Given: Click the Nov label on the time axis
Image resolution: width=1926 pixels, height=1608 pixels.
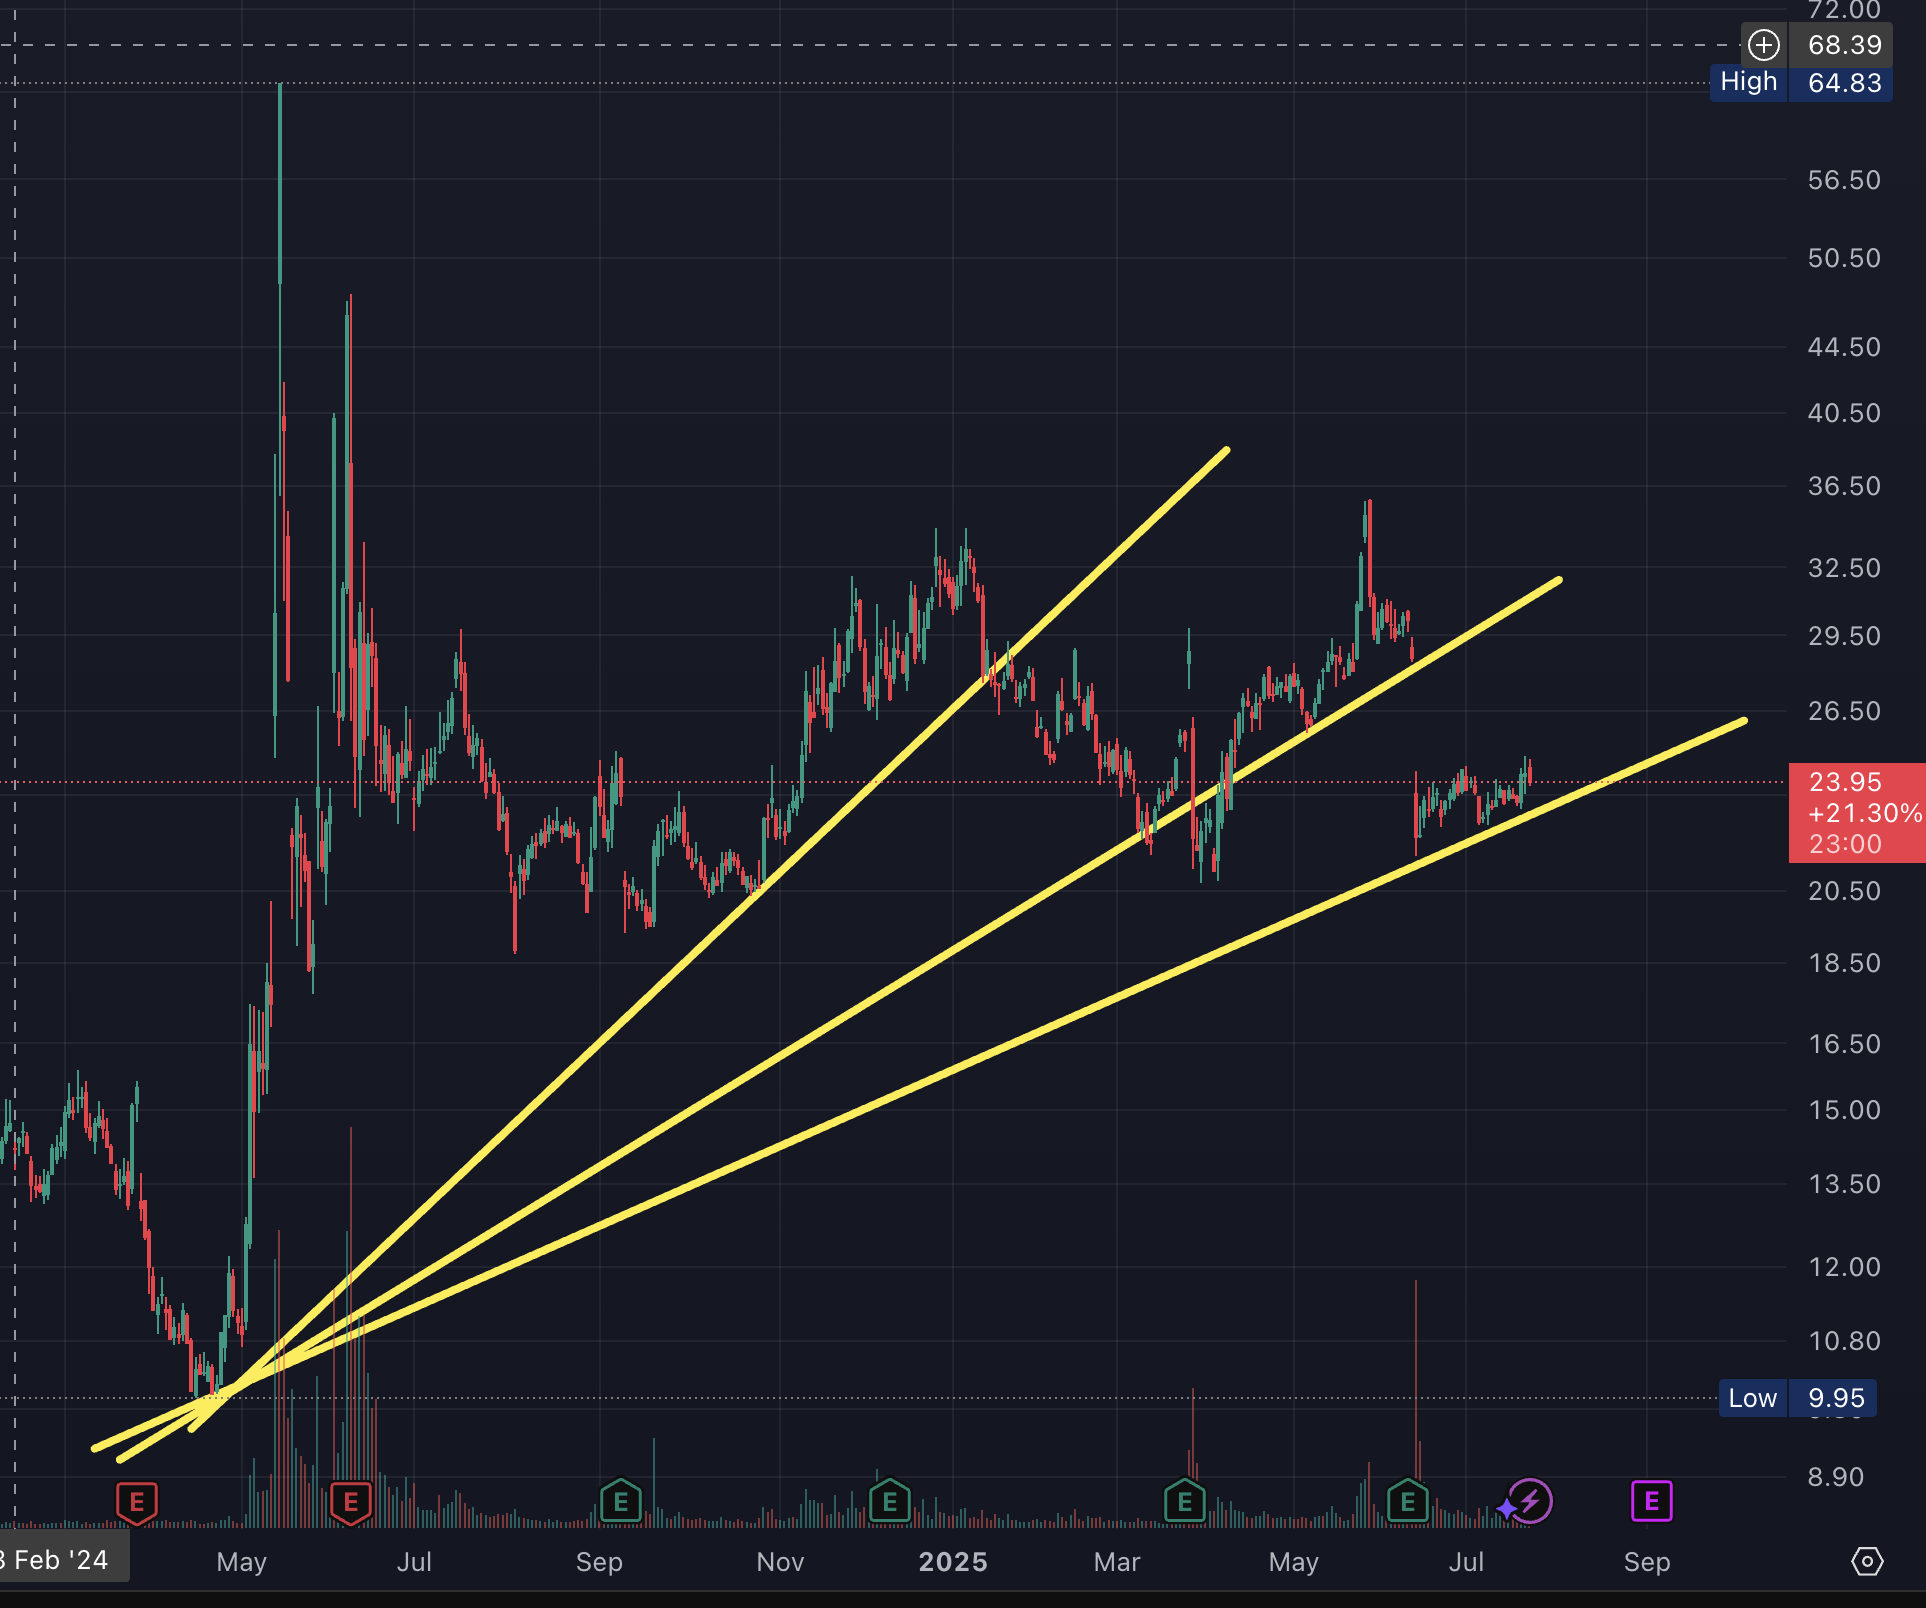Looking at the screenshot, I should pos(780,1562).
